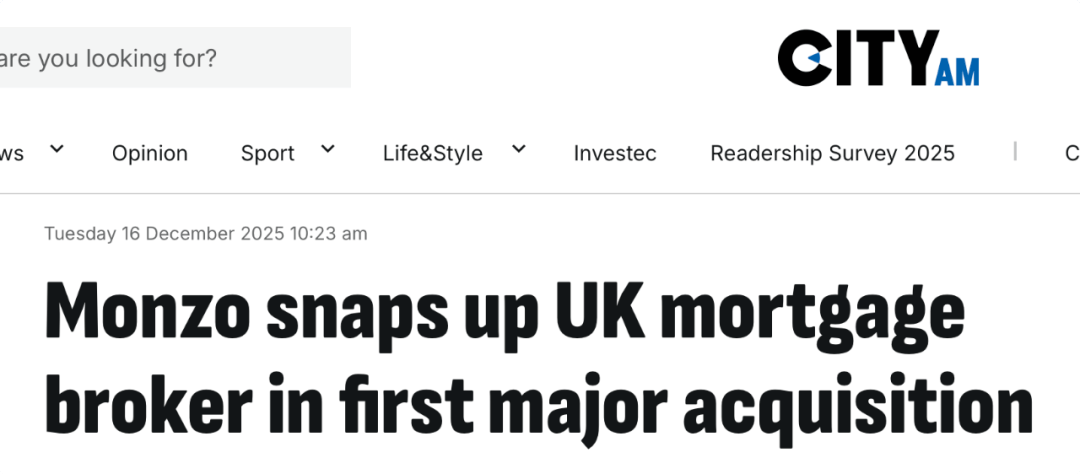This screenshot has height=474, width=1080.
Task: Open the Opinion section
Action: (150, 153)
